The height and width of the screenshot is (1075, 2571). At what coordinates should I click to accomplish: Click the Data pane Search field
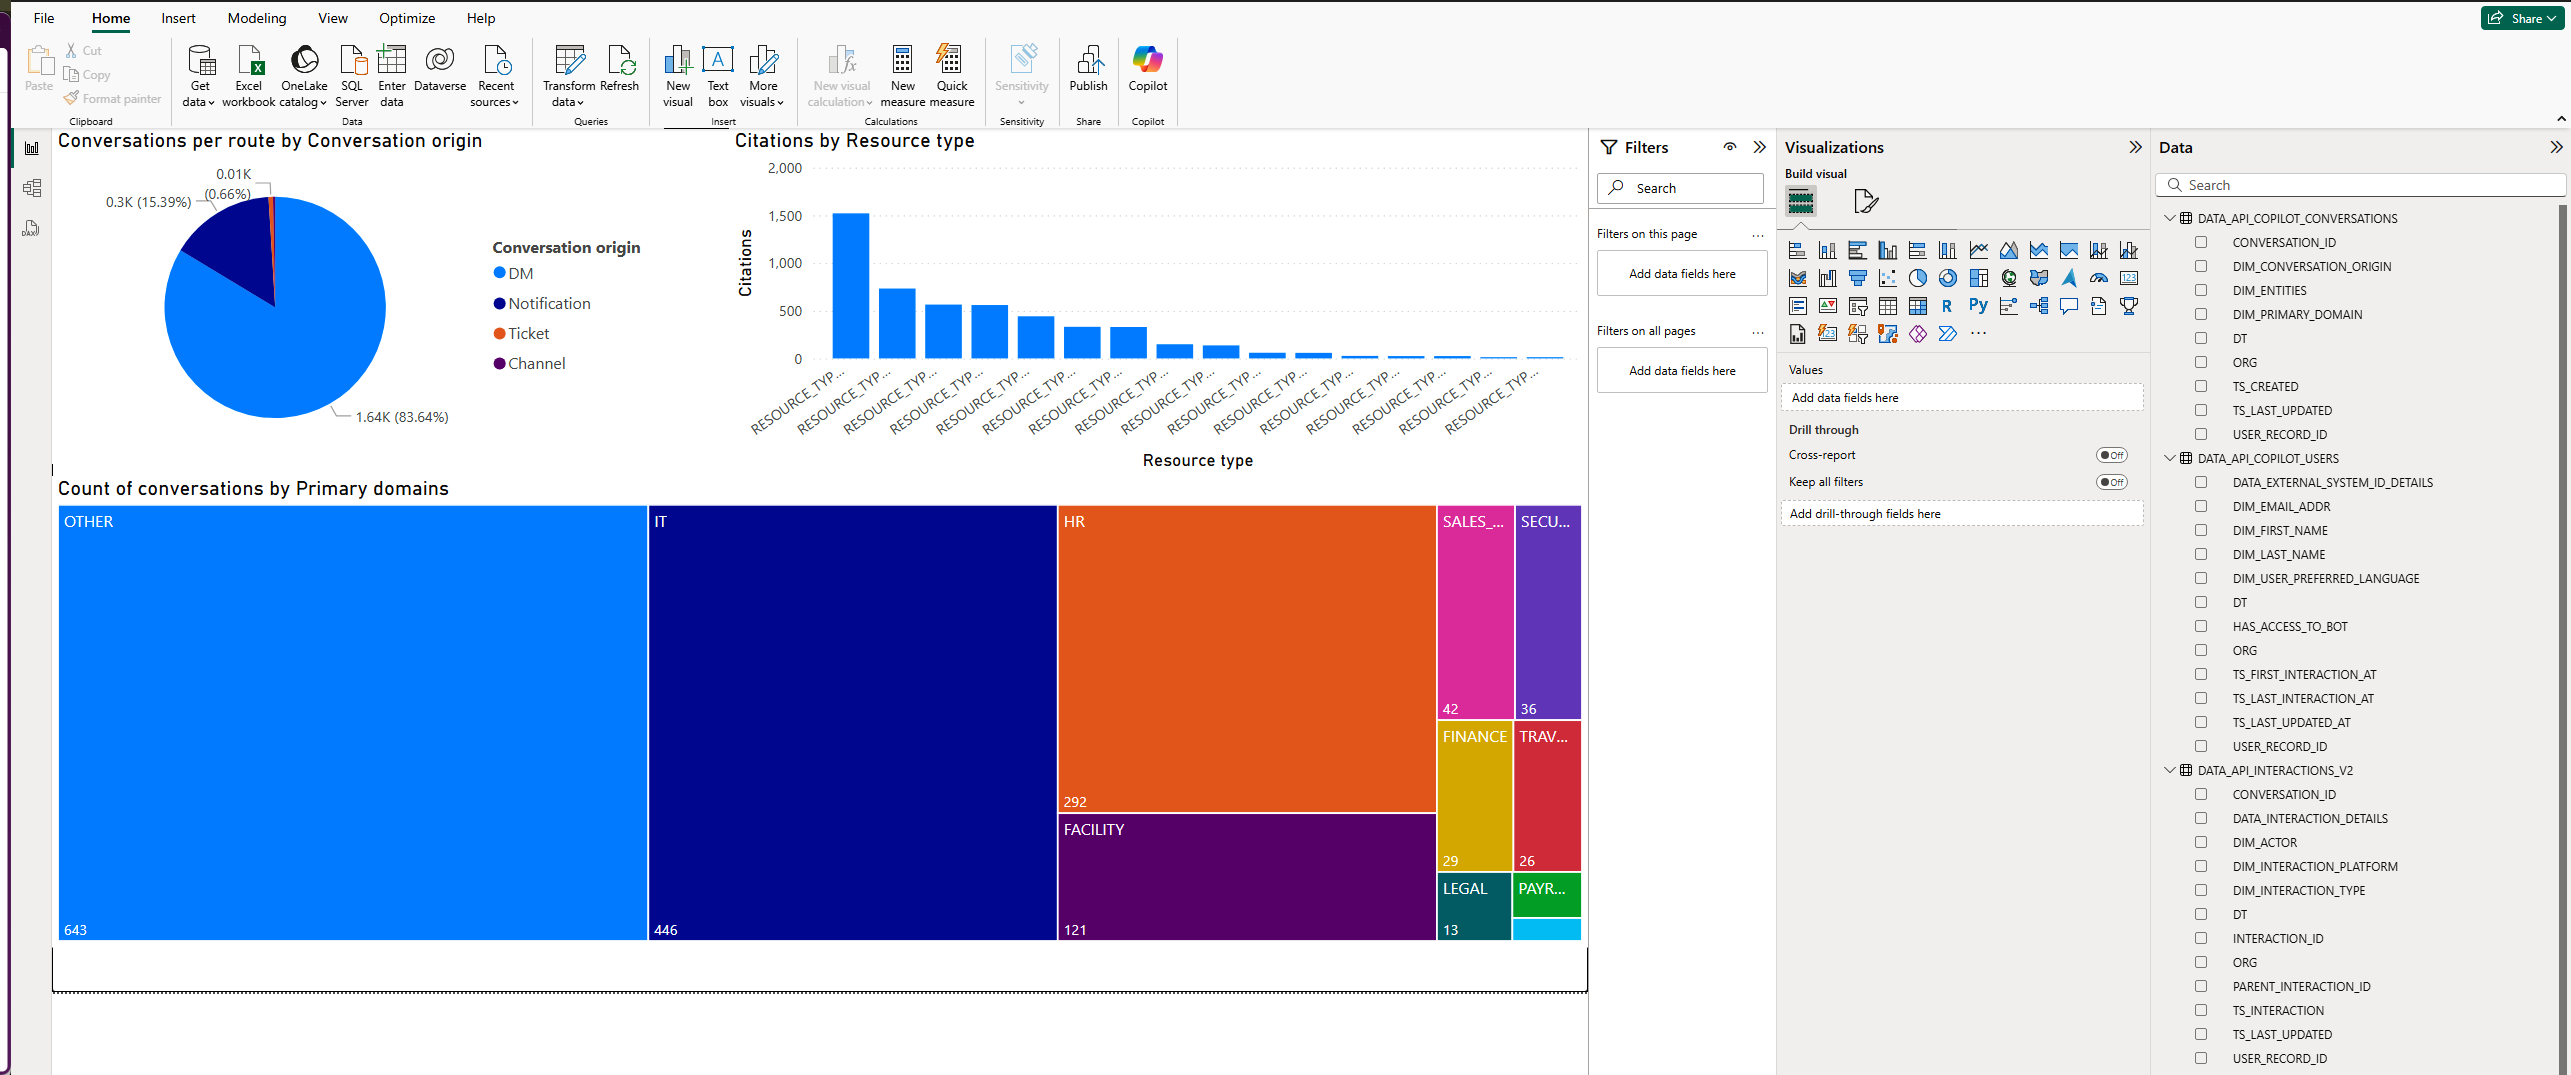(2360, 185)
